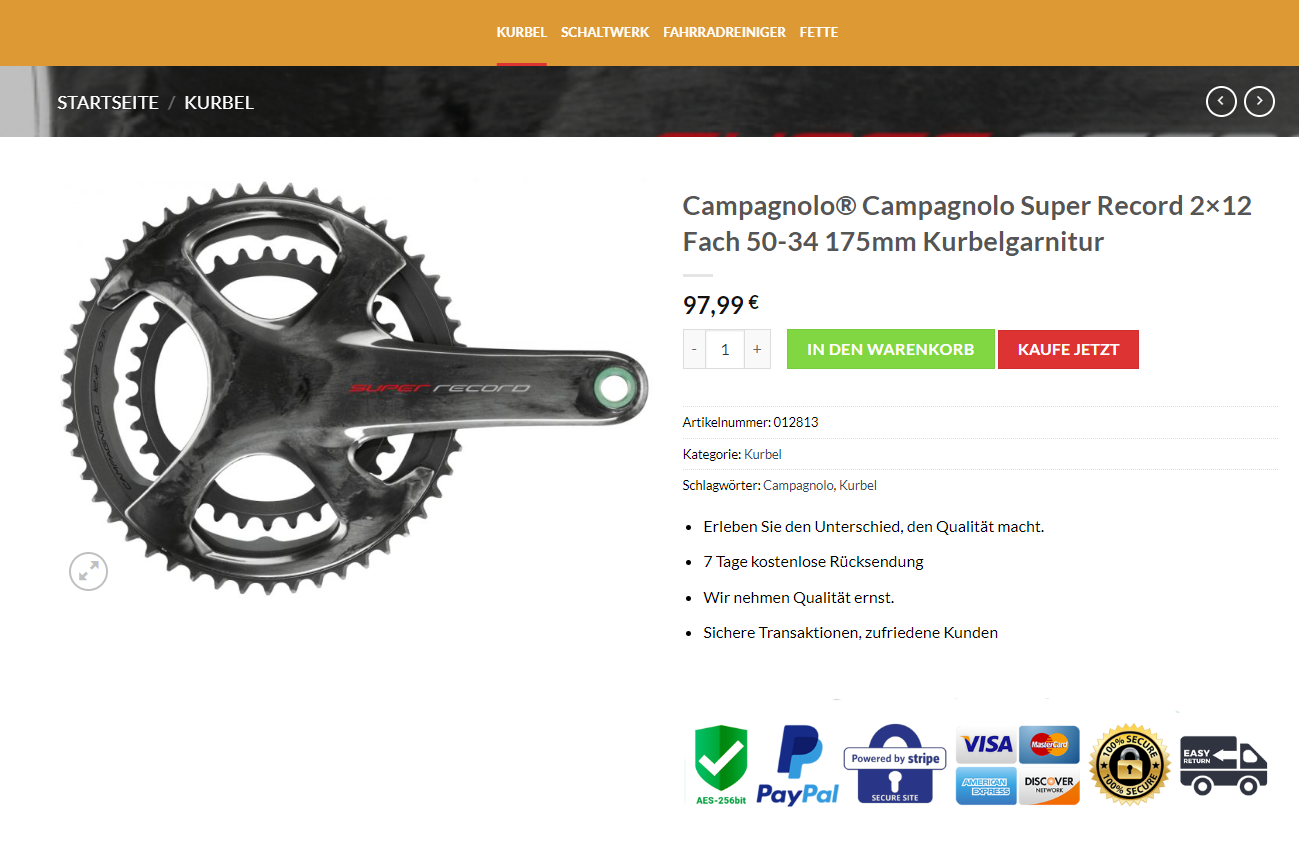The height and width of the screenshot is (843, 1299).
Task: Increase quantity with plus button
Action: tap(757, 349)
